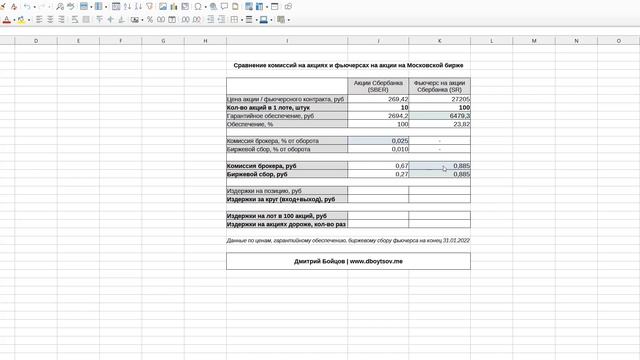
Task: Click the Insert Image icon
Action: click(x=163, y=7)
